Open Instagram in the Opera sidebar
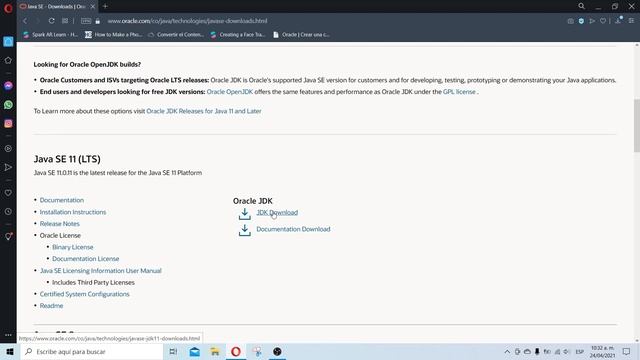Viewport: 640px width, 360px height. pos(8,124)
